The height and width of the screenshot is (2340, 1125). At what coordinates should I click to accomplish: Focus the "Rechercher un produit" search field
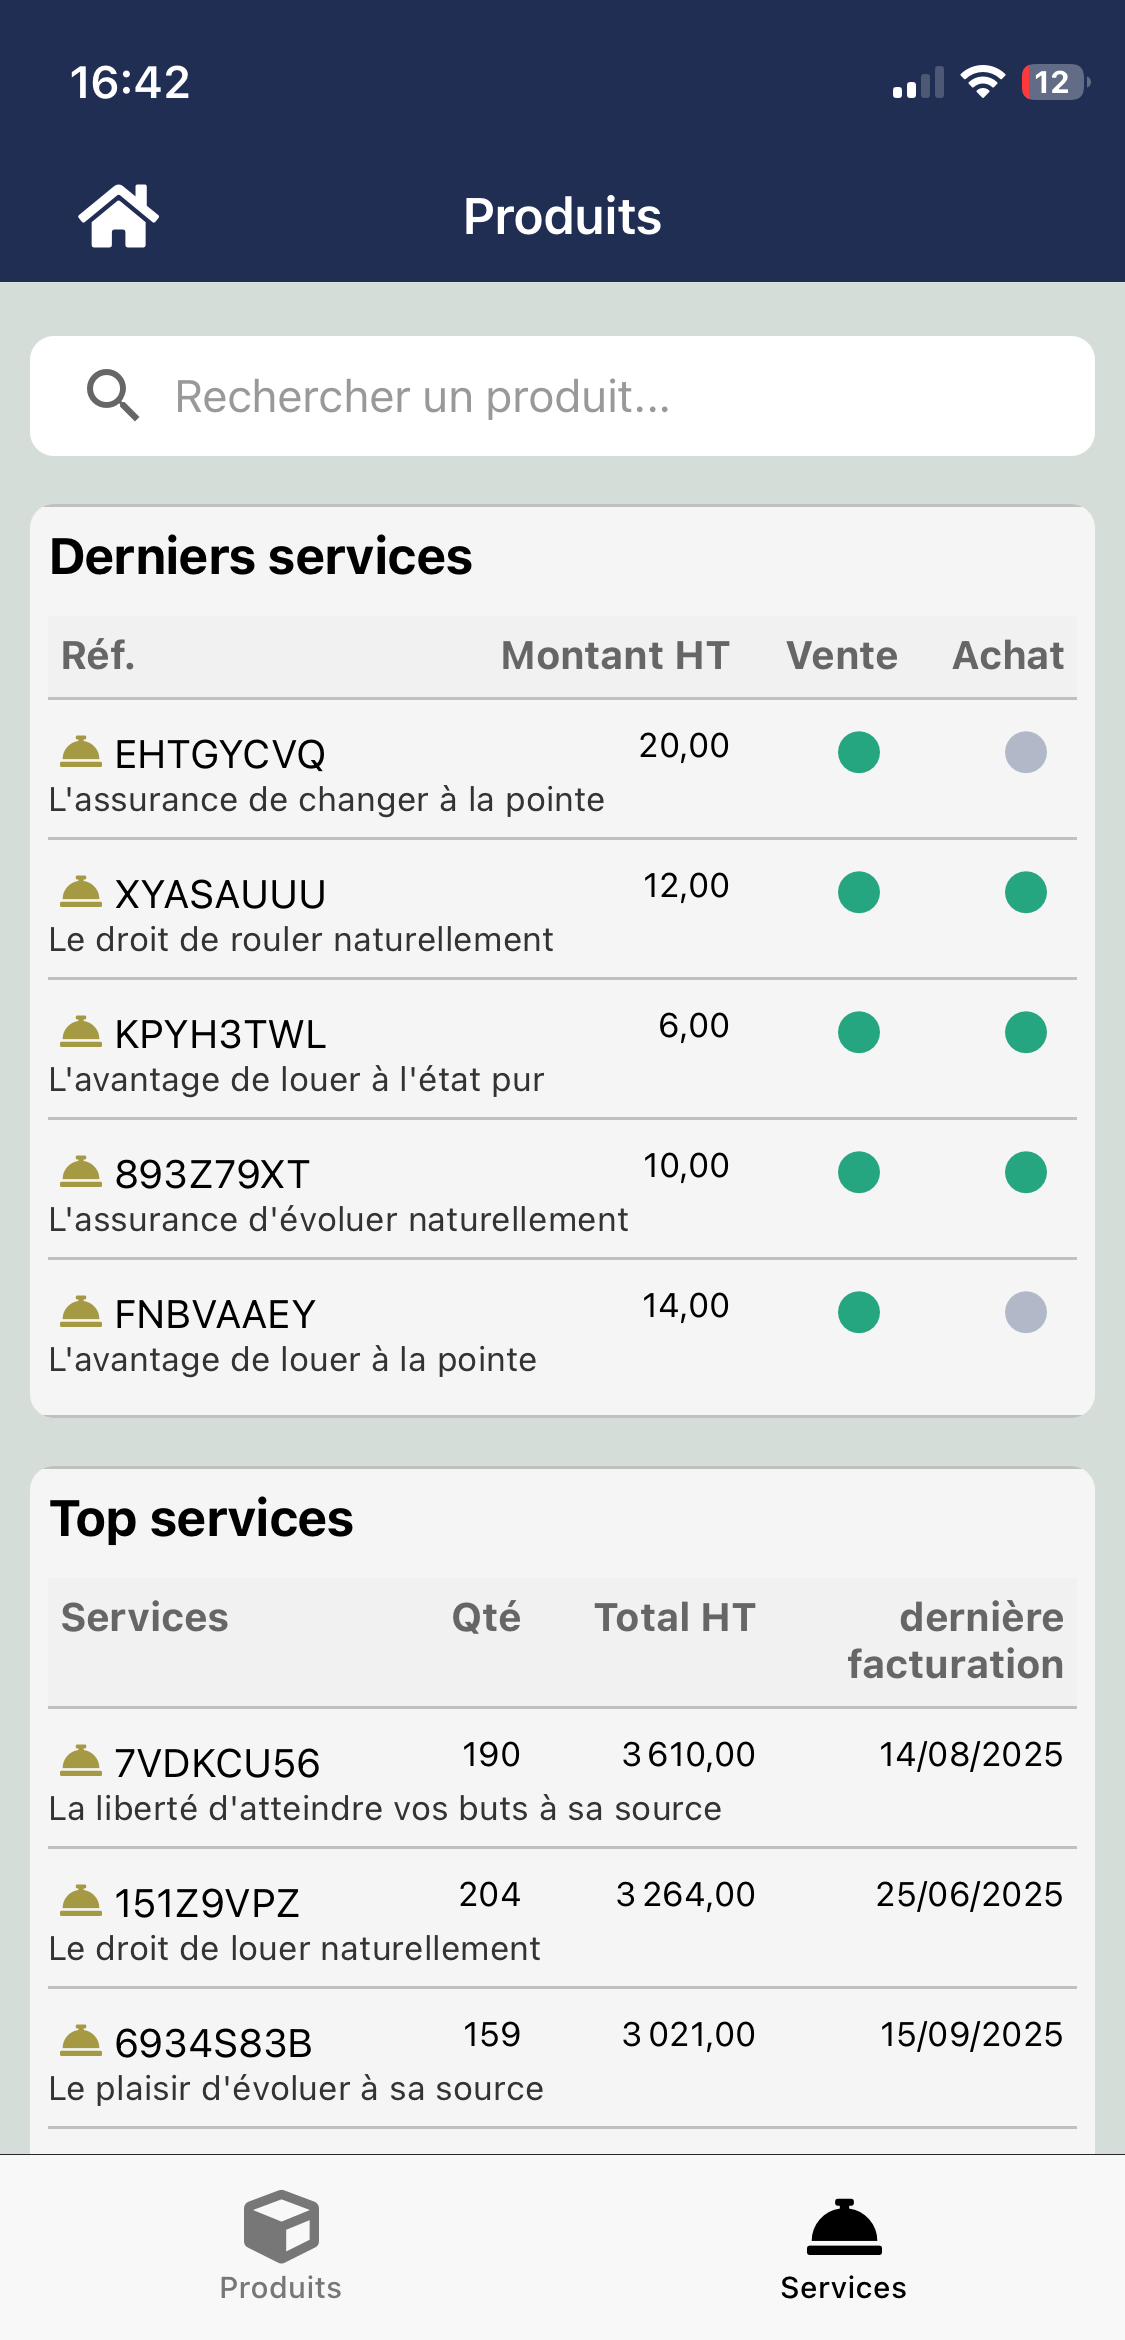click(600, 396)
